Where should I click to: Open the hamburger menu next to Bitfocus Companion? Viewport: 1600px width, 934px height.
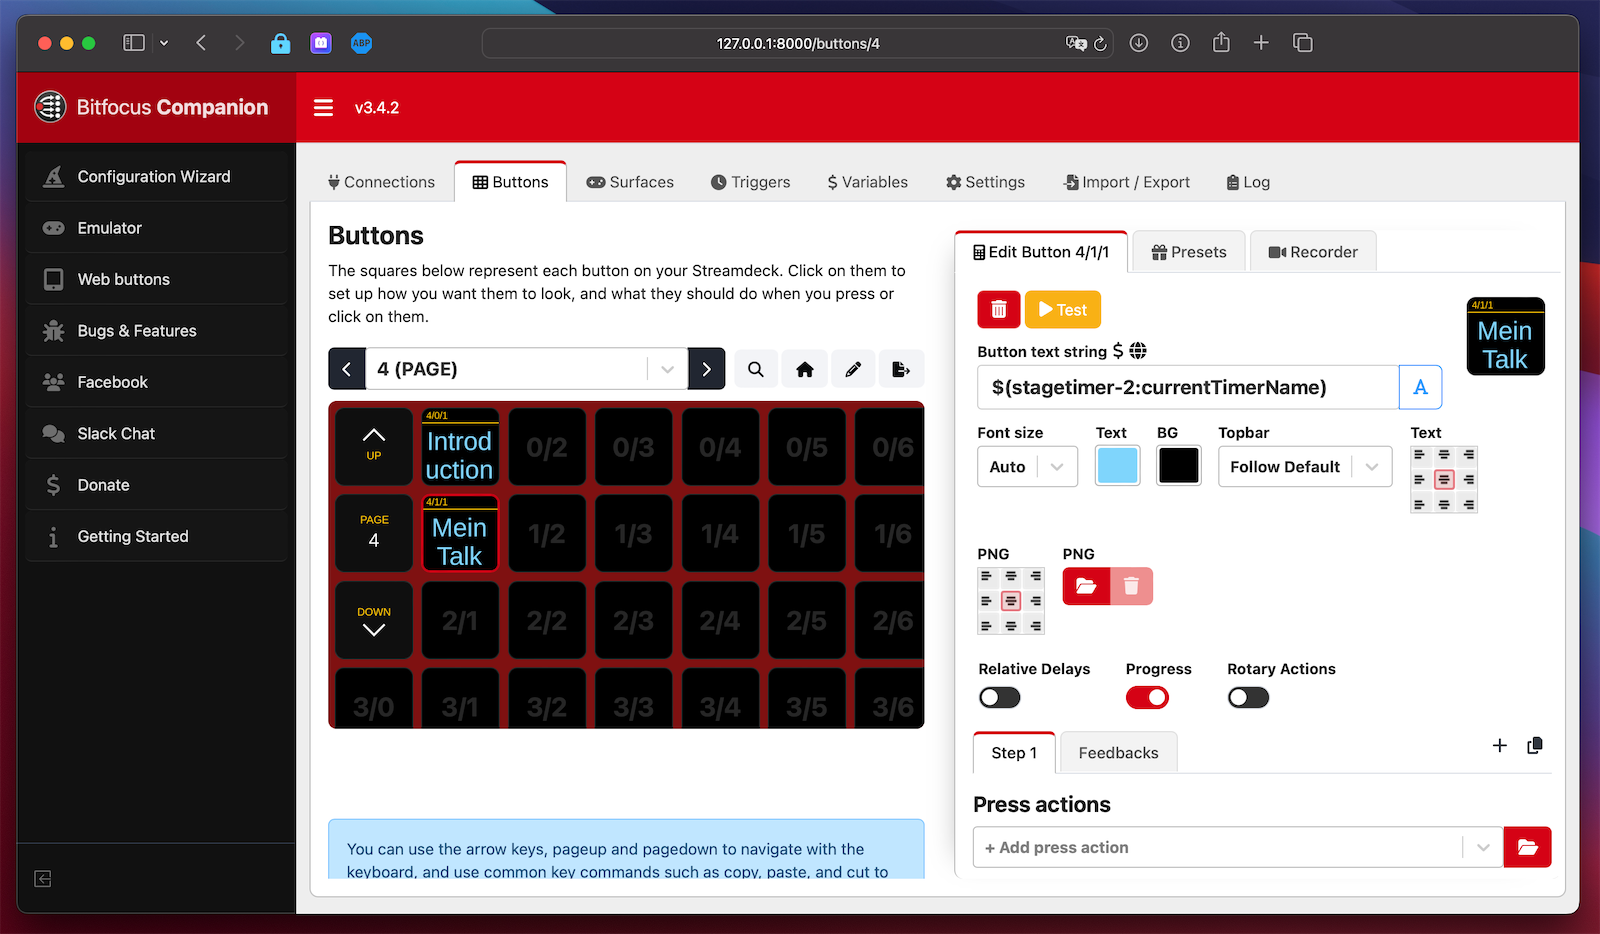322,107
